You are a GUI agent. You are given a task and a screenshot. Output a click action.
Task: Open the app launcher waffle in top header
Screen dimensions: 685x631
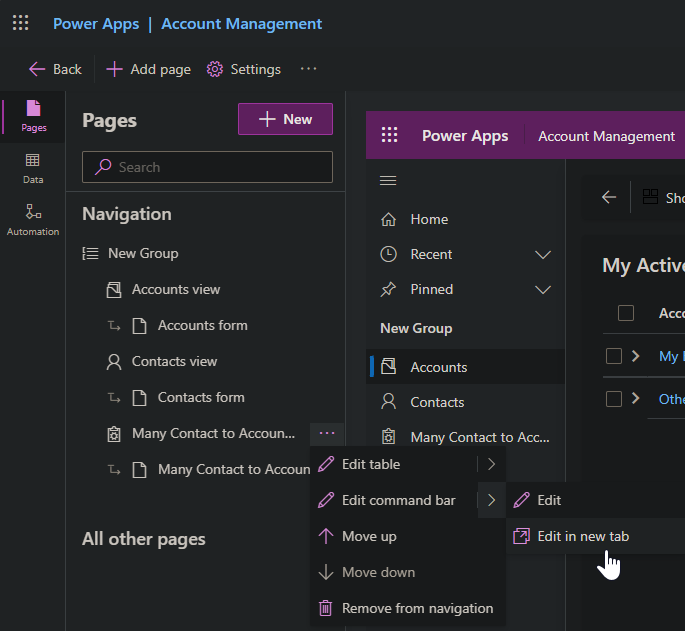21,23
